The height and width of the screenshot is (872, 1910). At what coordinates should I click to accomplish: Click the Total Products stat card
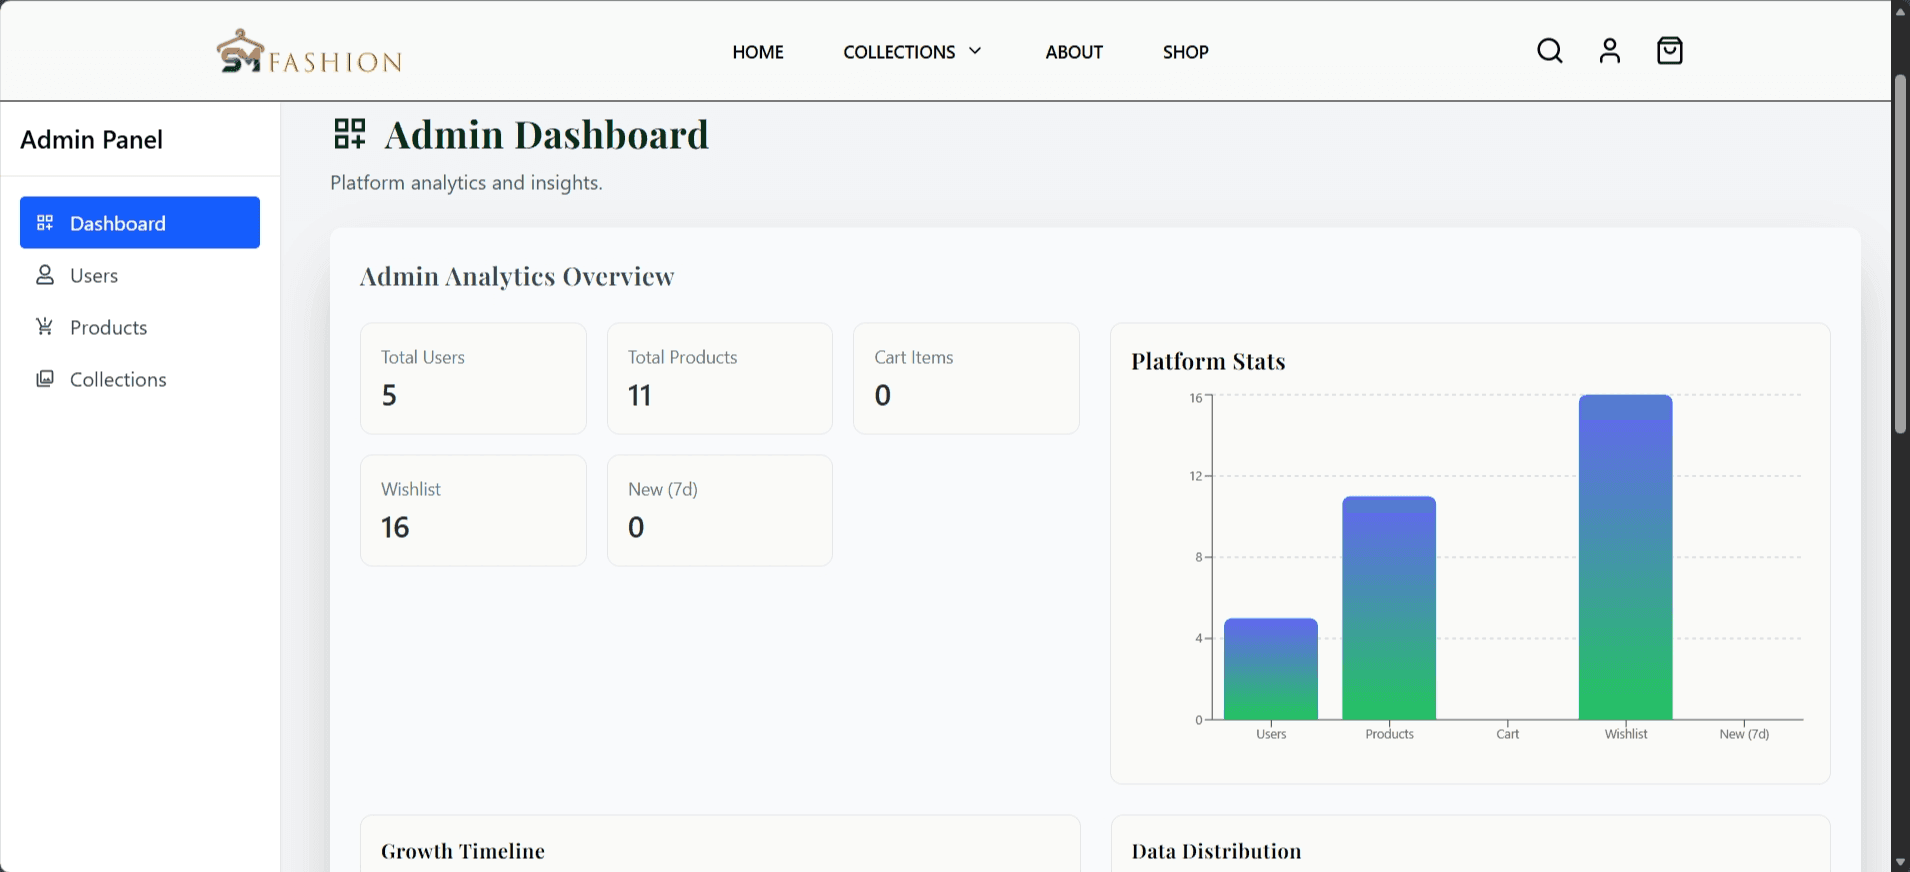pyautogui.click(x=720, y=378)
